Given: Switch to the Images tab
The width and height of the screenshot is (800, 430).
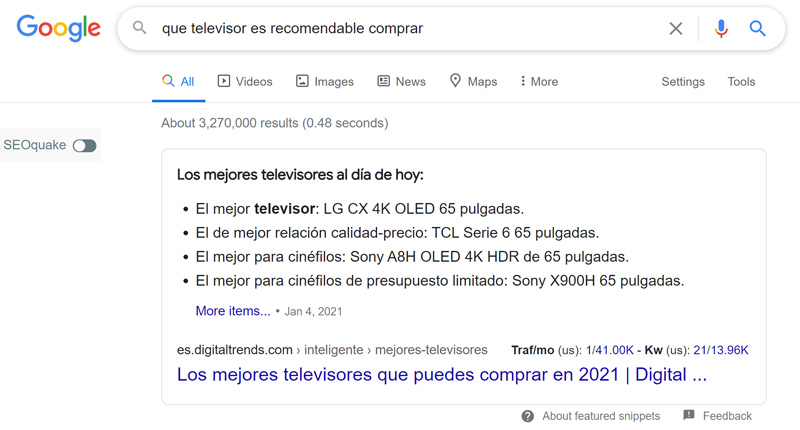Looking at the screenshot, I should (324, 82).
